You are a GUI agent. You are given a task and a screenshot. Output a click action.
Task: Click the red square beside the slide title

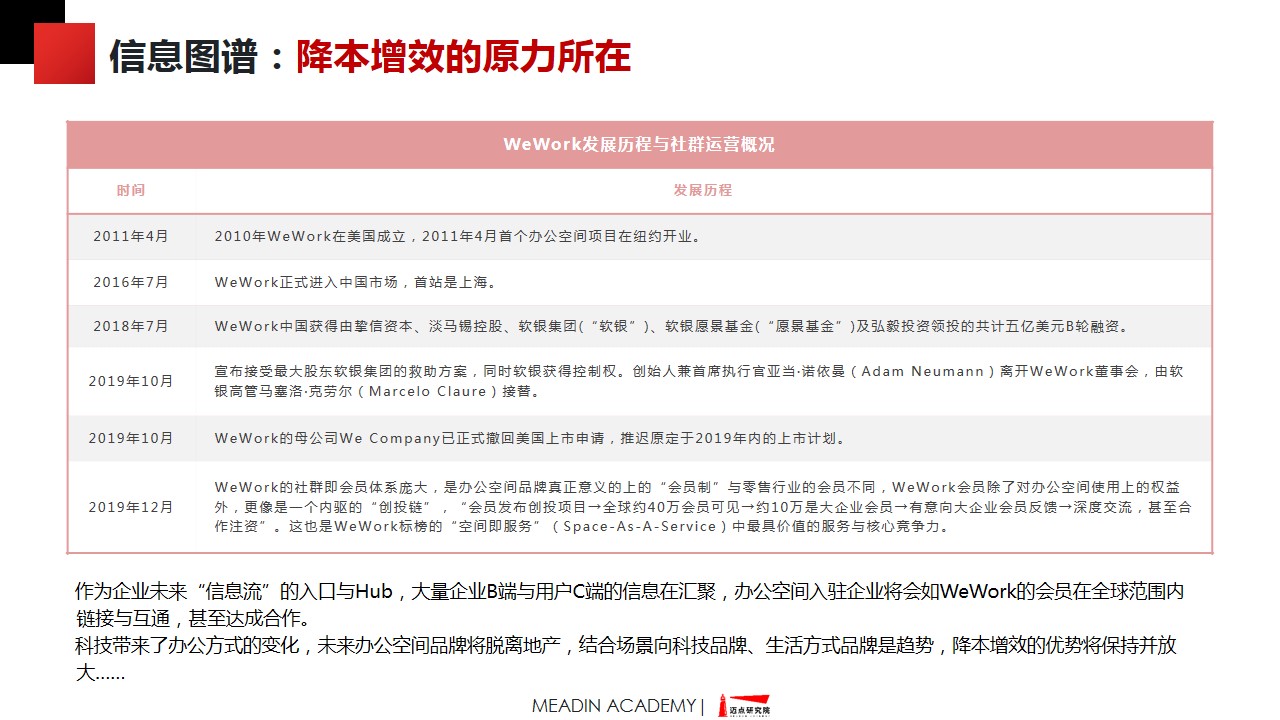tap(64, 53)
